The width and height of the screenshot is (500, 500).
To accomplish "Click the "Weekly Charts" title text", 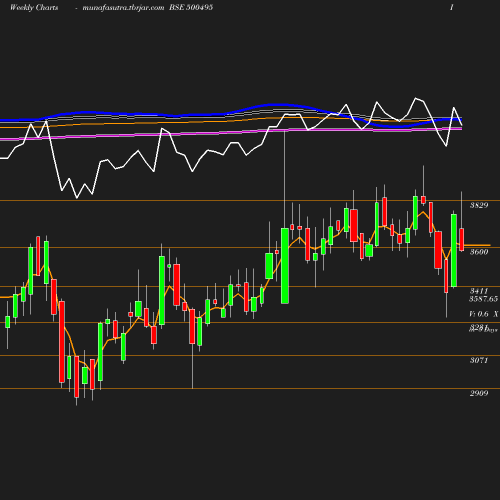I will click(x=34, y=8).
